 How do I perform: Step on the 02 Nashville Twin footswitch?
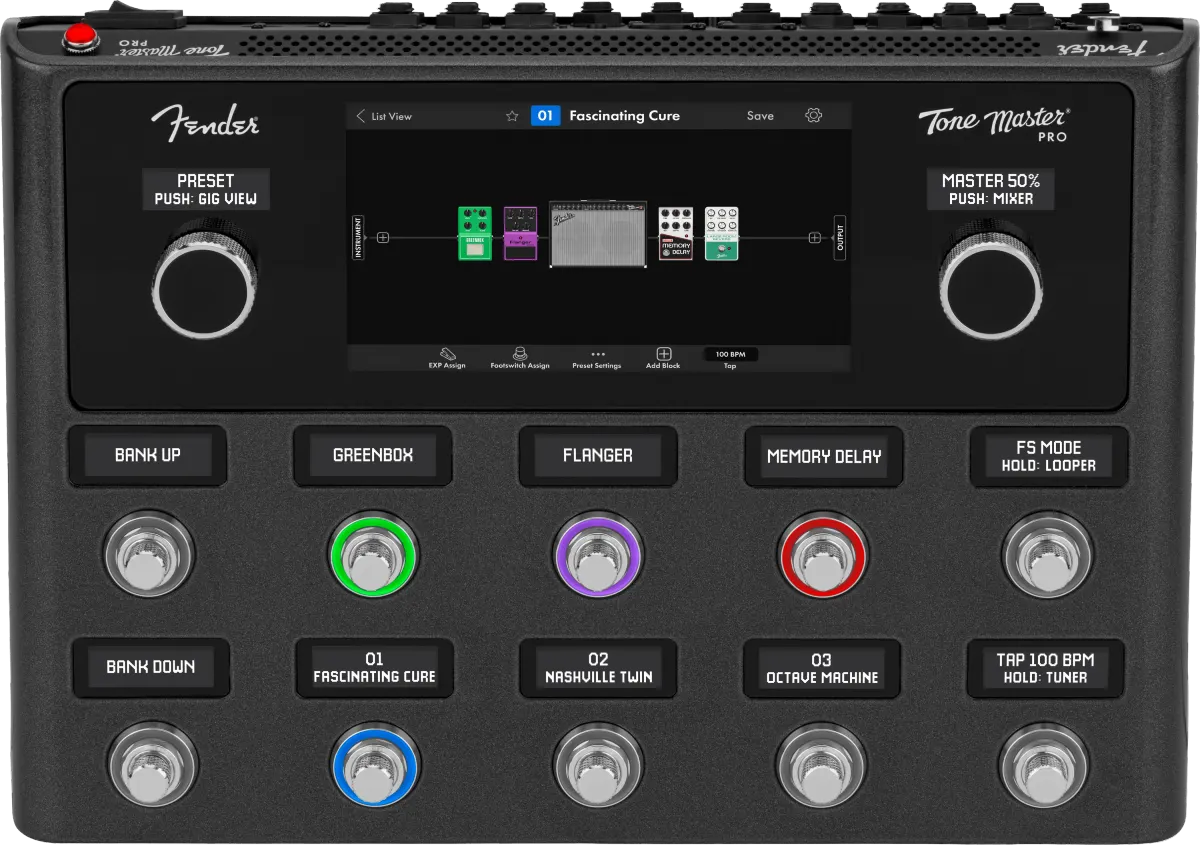[598, 765]
